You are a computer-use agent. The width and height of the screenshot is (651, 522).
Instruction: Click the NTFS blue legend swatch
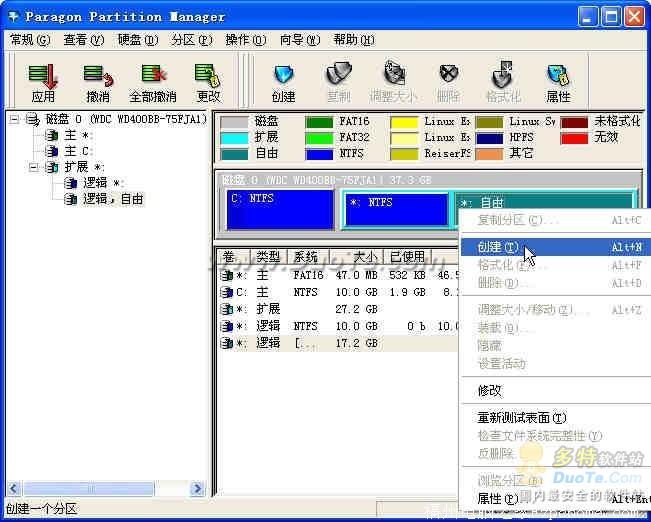click(319, 154)
